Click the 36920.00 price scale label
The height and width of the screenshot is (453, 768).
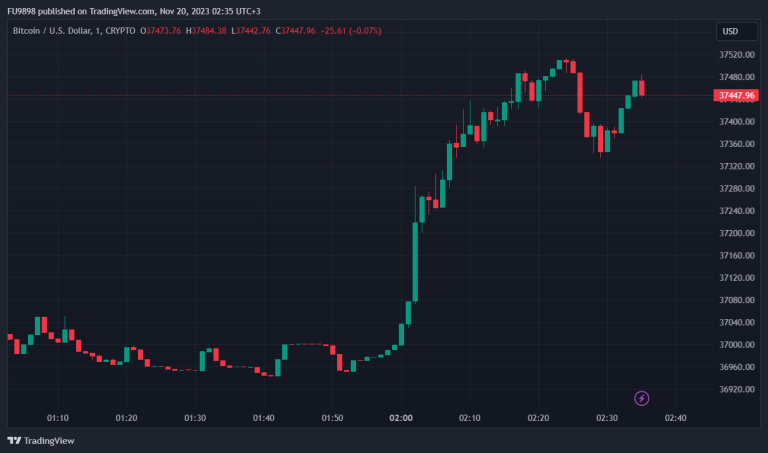[x=735, y=389]
